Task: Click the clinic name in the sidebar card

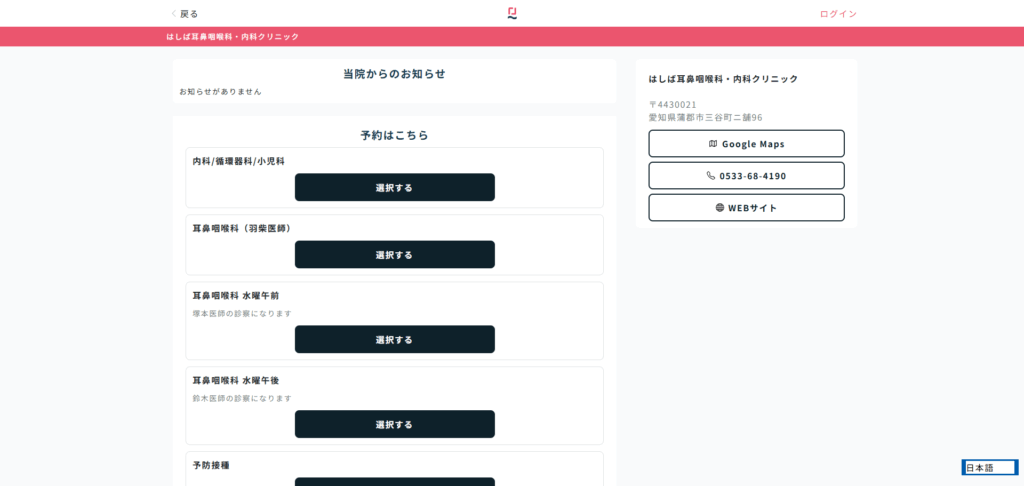Action: [723, 79]
